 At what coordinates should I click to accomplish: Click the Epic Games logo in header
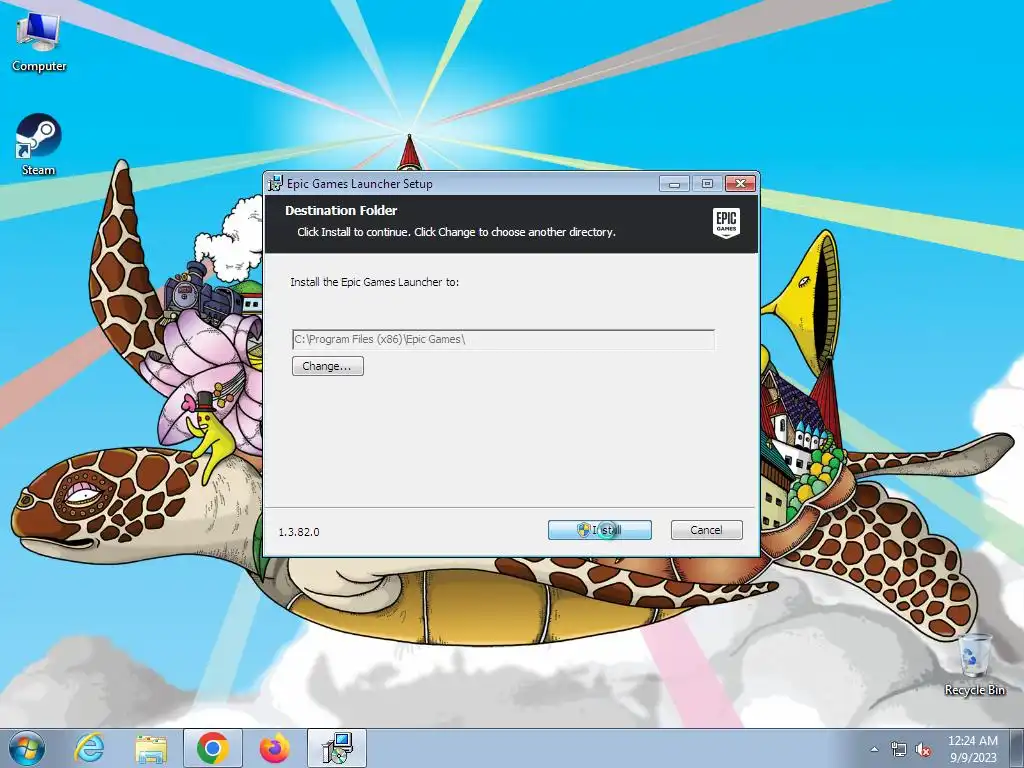(726, 223)
